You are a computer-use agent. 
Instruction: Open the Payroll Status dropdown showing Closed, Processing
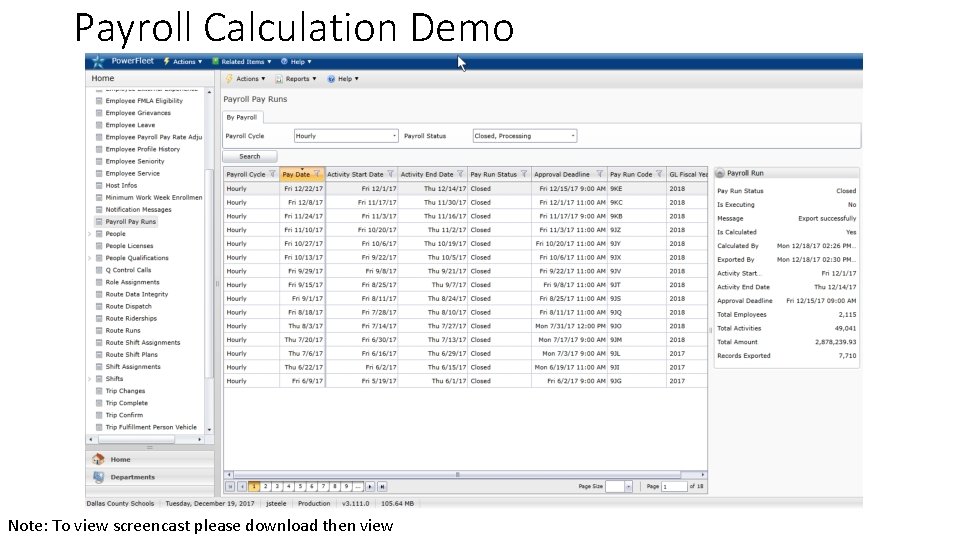coord(525,136)
